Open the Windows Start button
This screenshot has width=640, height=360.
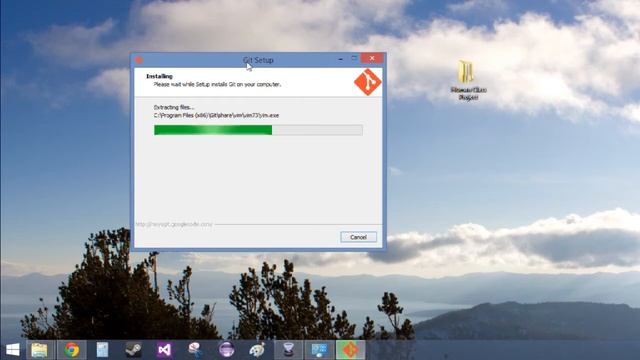(13, 350)
